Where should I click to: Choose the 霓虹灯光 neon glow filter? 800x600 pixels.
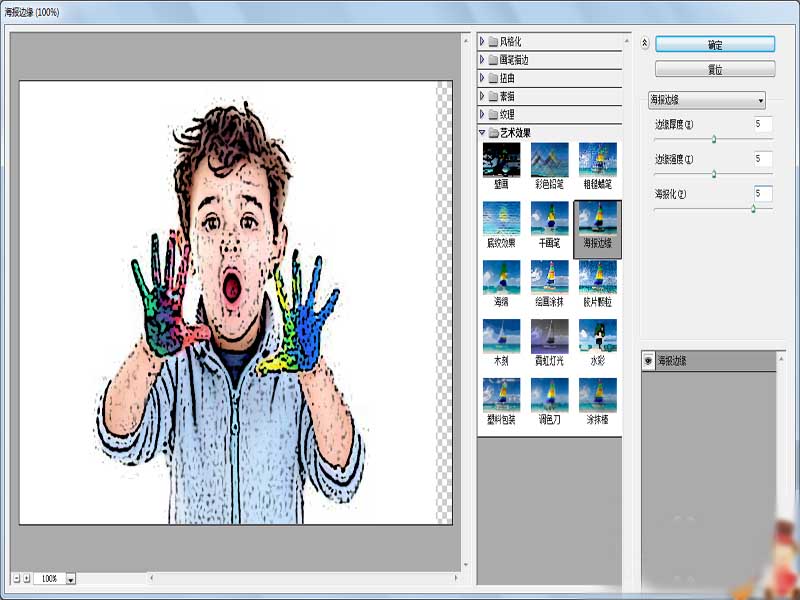(549, 343)
